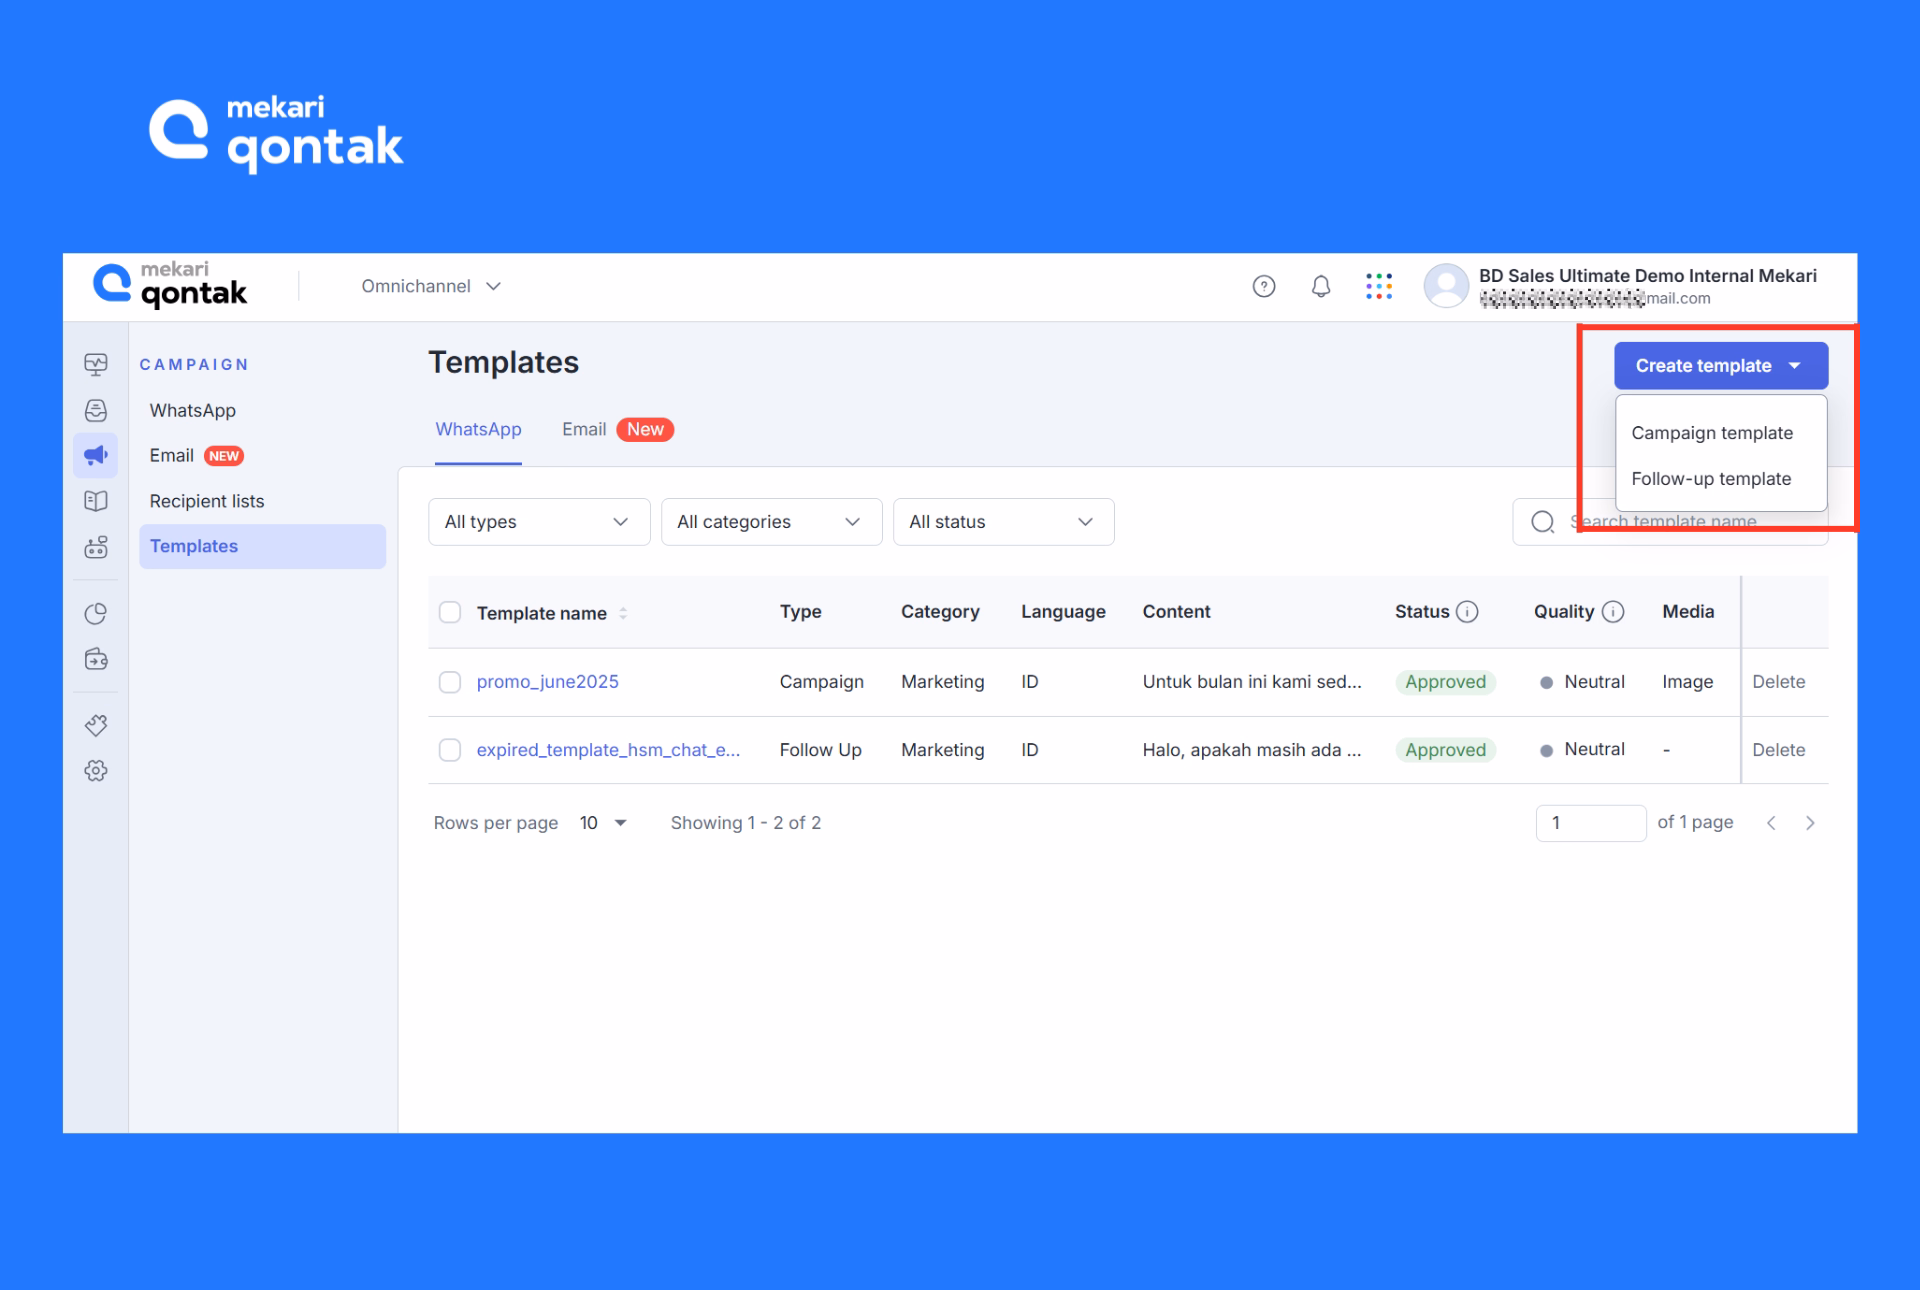The height and width of the screenshot is (1290, 1920).
Task: Click the Image media cell
Action: [x=1687, y=682]
